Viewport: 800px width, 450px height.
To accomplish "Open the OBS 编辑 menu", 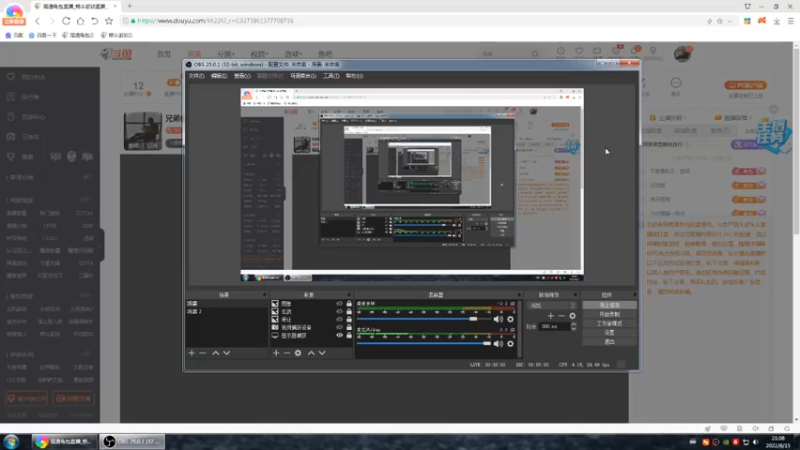I will pos(219,76).
